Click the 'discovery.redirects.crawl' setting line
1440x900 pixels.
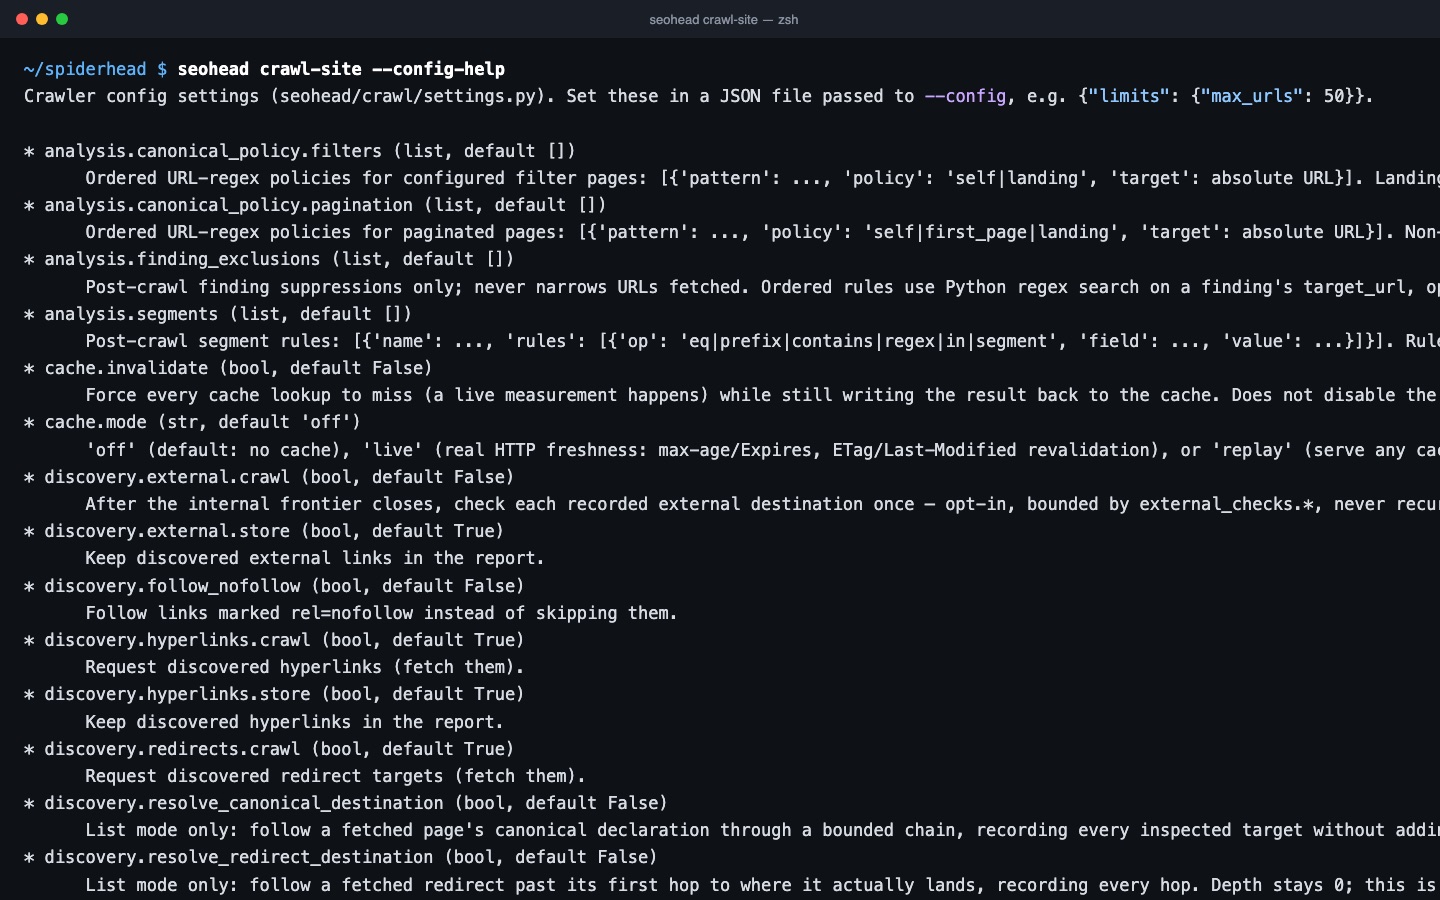click(x=269, y=749)
